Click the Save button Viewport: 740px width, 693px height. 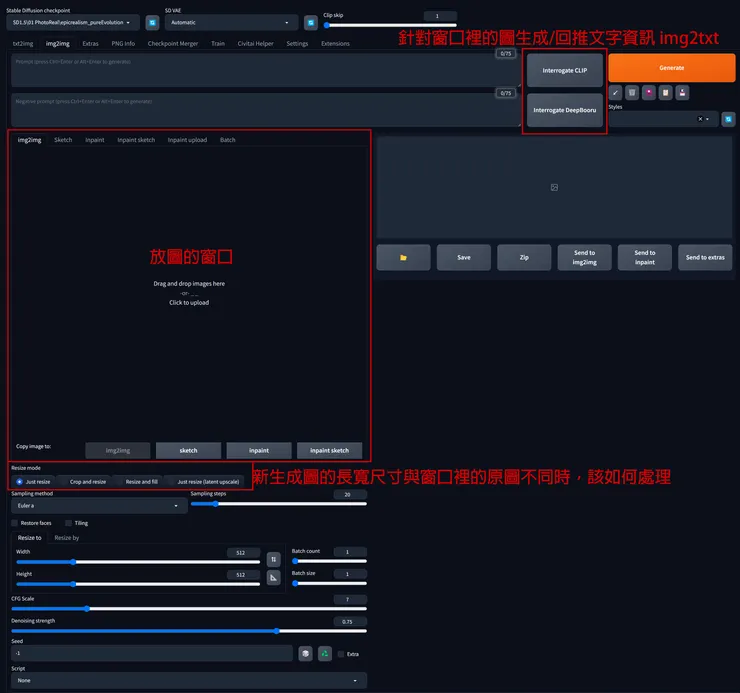click(x=463, y=257)
